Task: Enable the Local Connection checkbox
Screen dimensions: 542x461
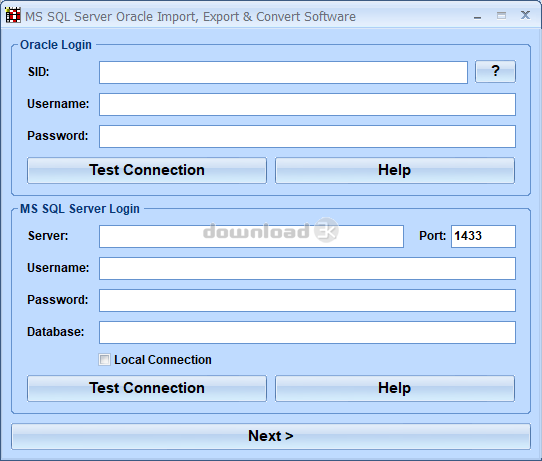Action: point(104,360)
